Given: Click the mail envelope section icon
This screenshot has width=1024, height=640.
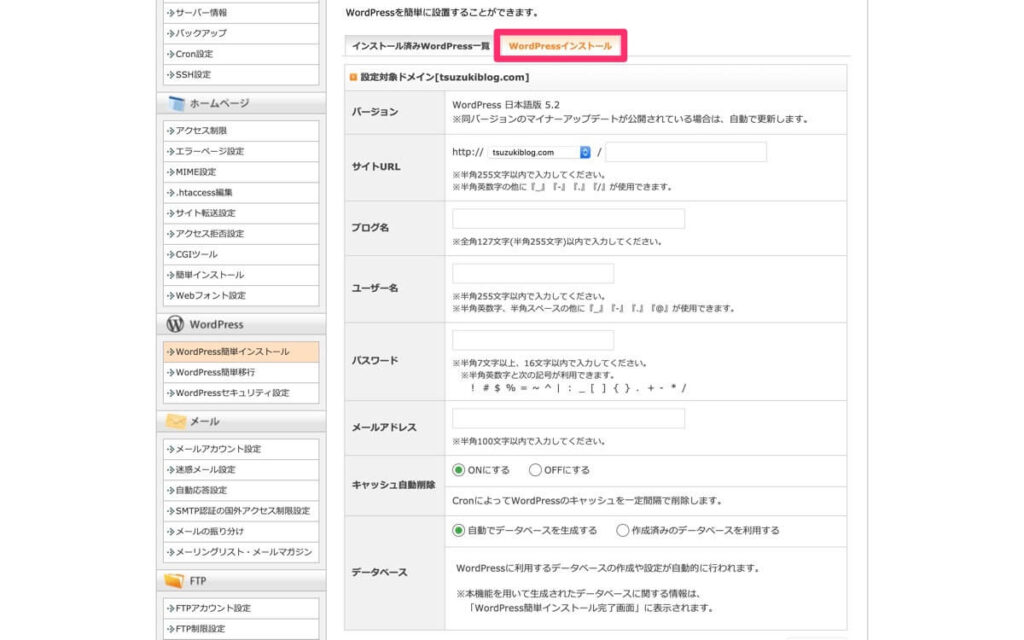Looking at the screenshot, I should tap(176, 421).
